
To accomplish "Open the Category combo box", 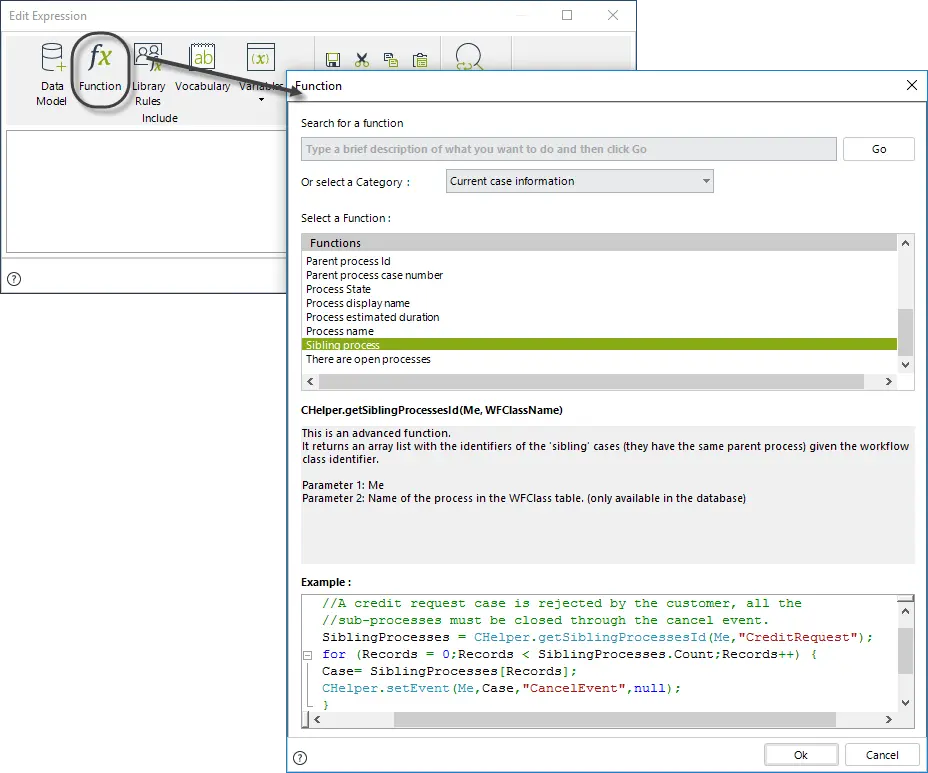I will pos(579,181).
